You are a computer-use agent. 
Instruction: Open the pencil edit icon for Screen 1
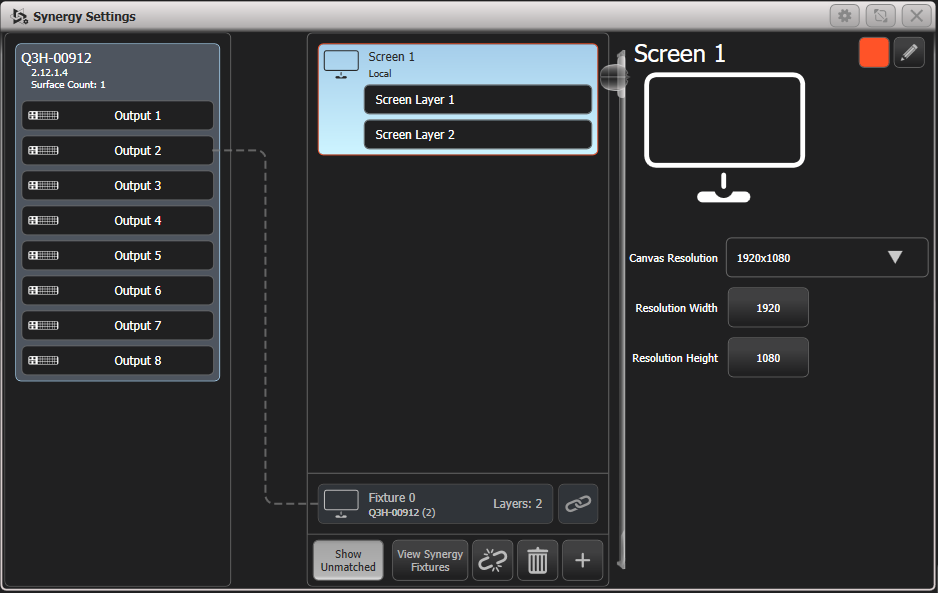(x=909, y=52)
